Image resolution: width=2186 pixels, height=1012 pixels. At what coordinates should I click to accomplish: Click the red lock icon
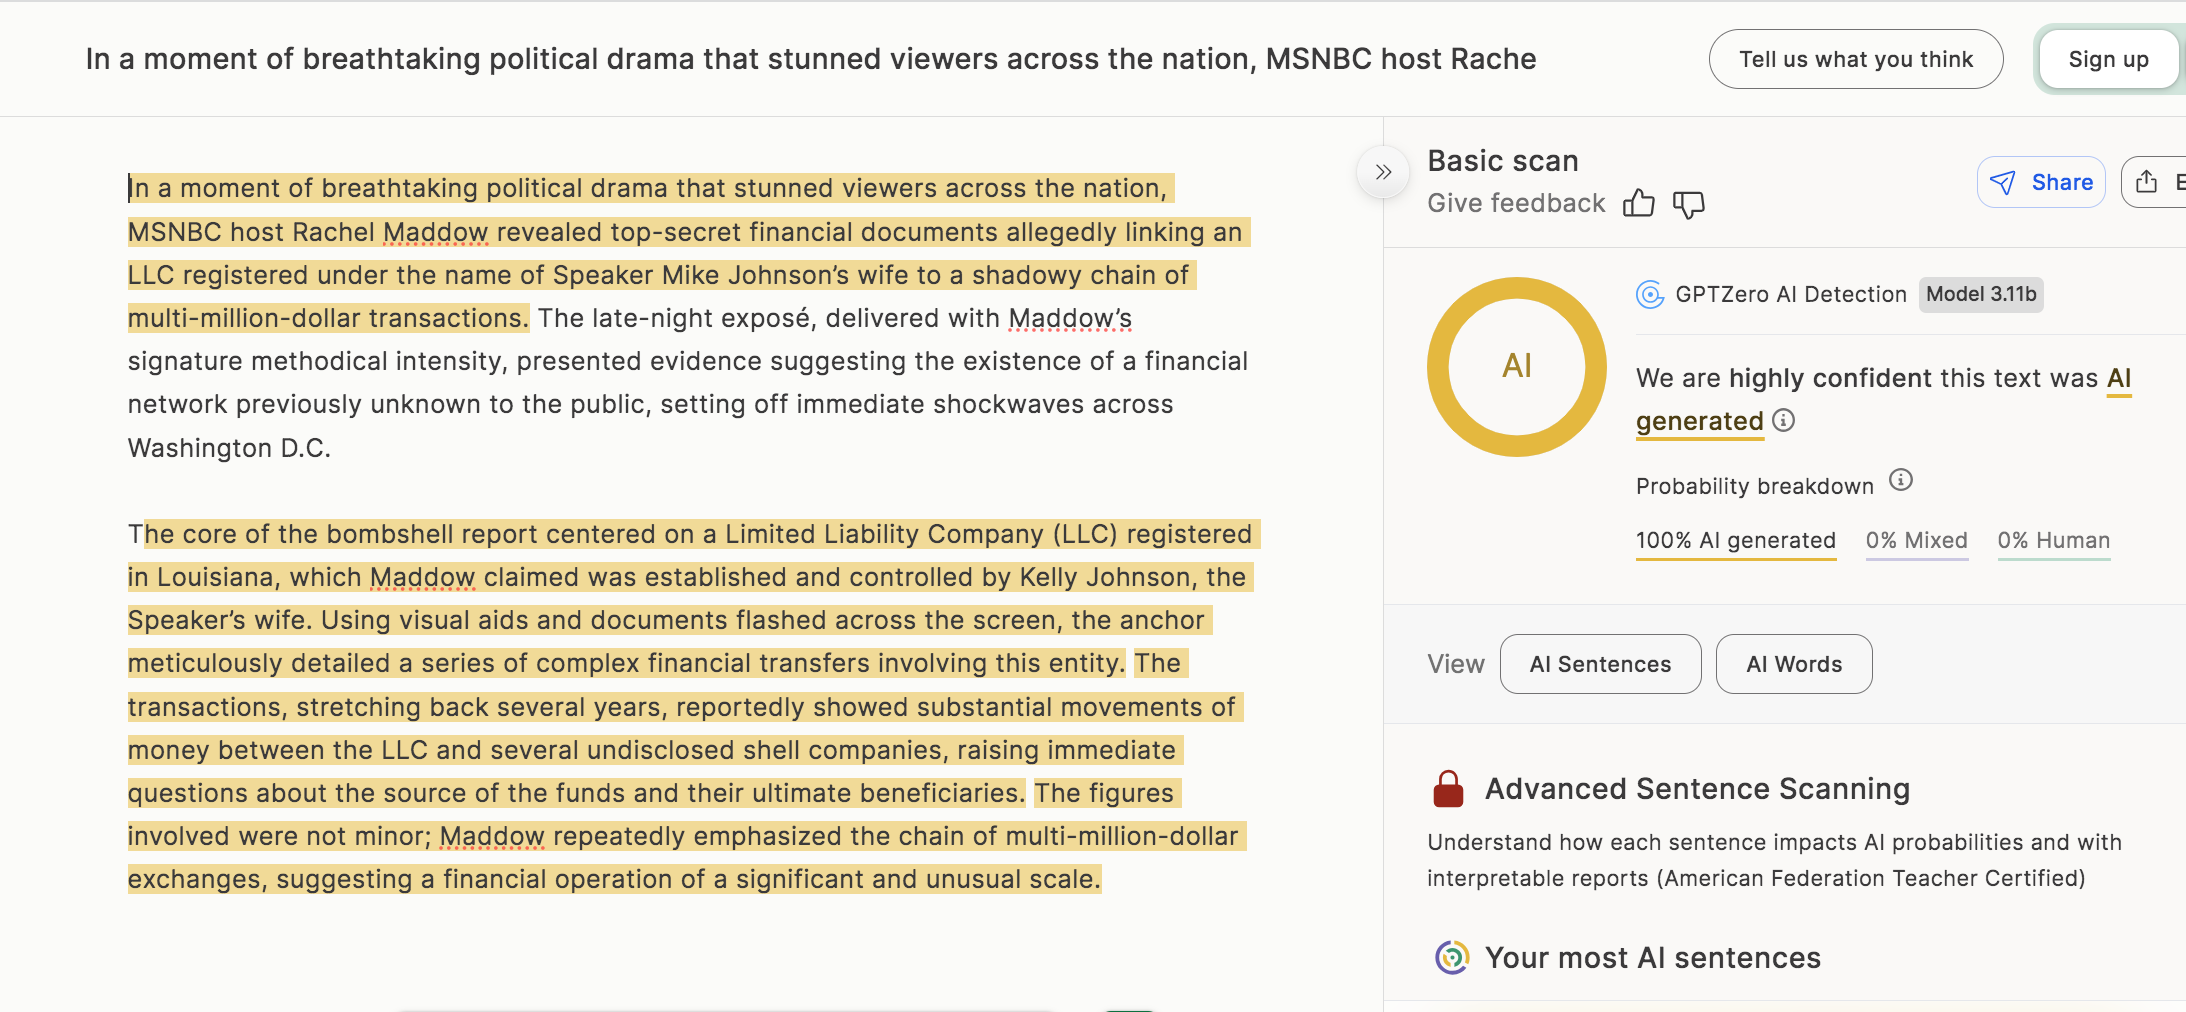click(1448, 789)
